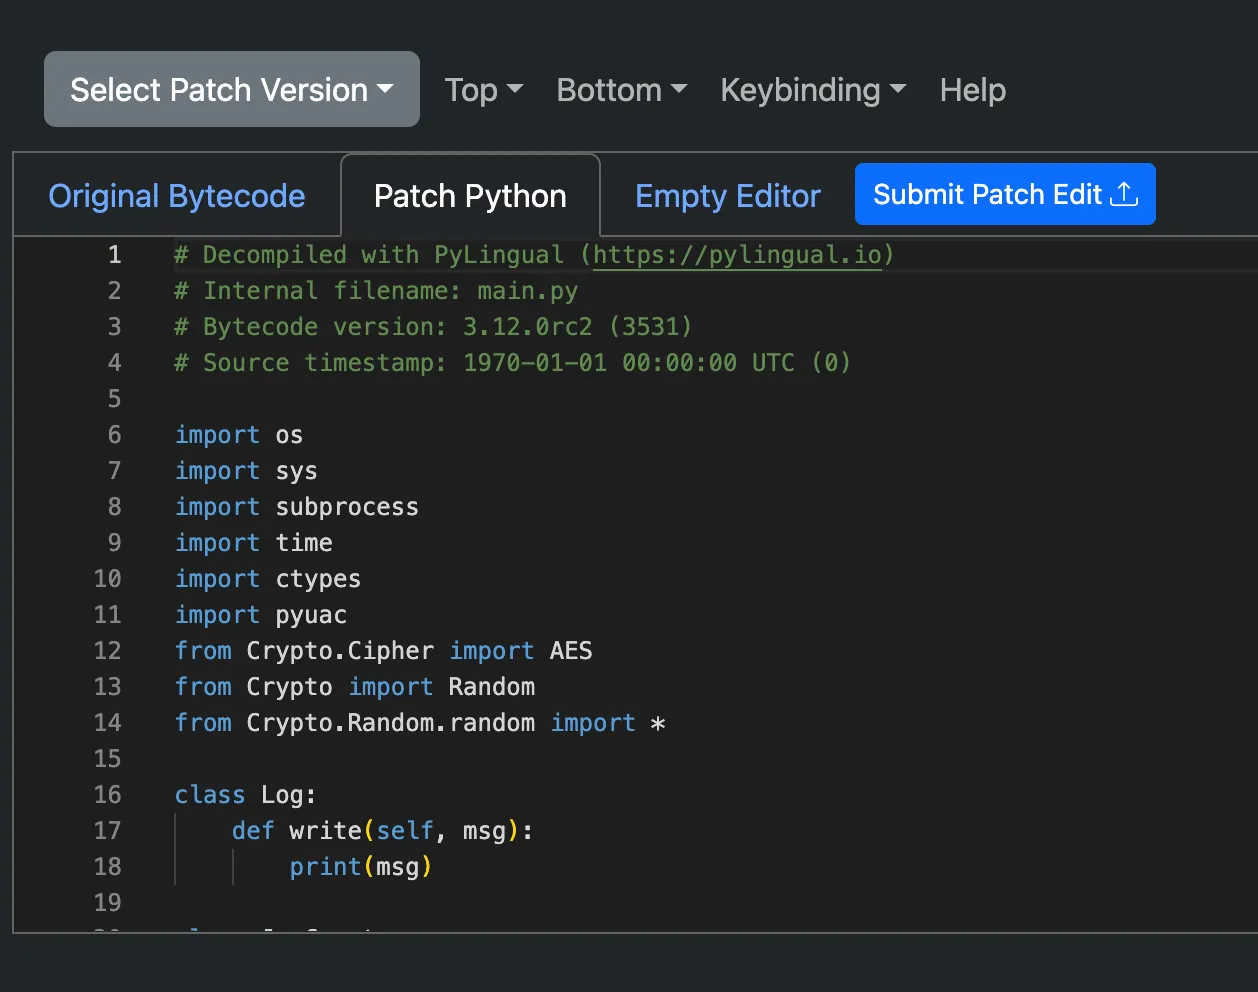This screenshot has height=992, width=1258.
Task: Open the Select Patch Version dropdown
Action: (231, 90)
